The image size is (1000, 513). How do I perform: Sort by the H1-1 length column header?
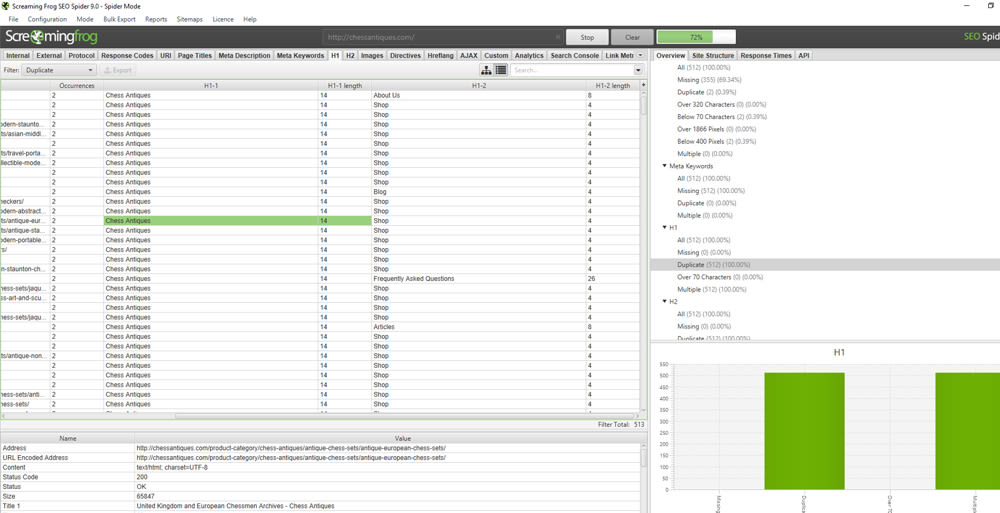pyautogui.click(x=344, y=86)
